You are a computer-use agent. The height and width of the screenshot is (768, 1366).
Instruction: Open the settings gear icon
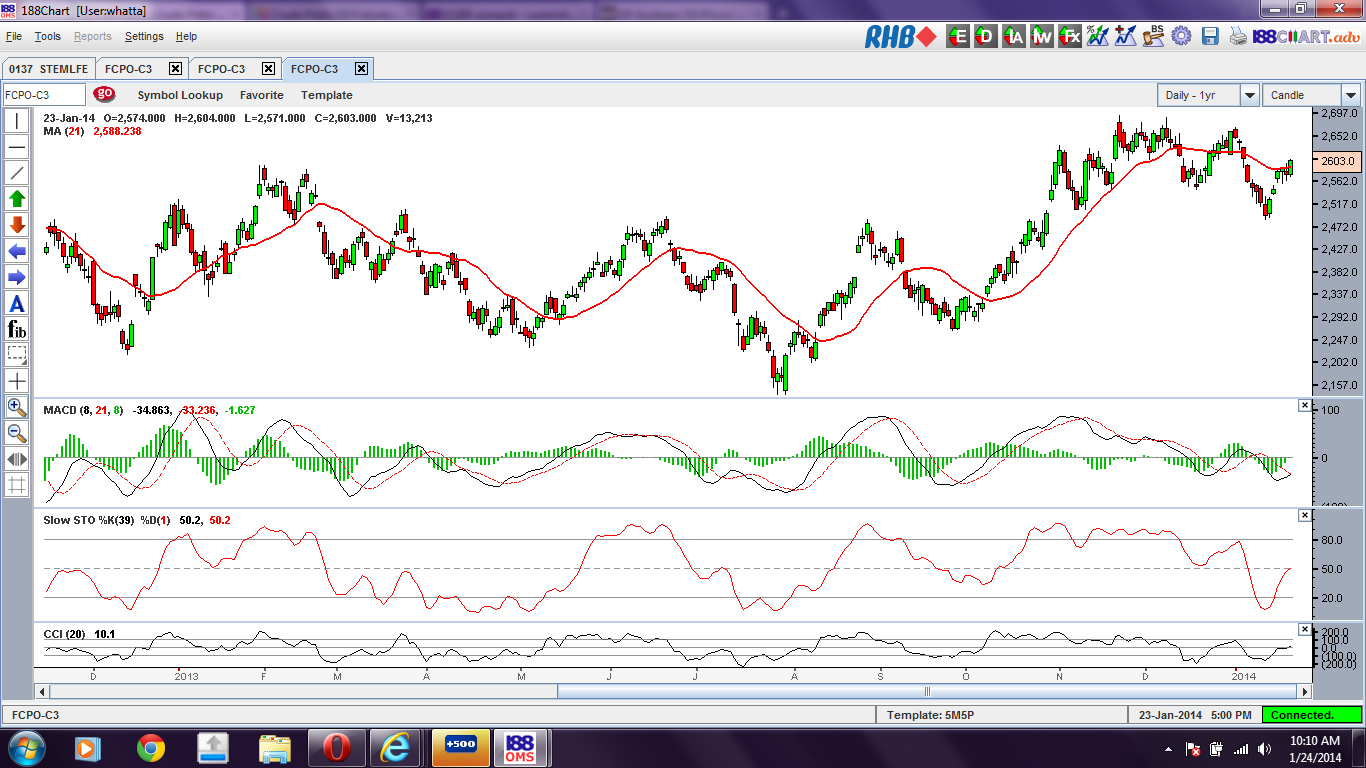(1181, 37)
